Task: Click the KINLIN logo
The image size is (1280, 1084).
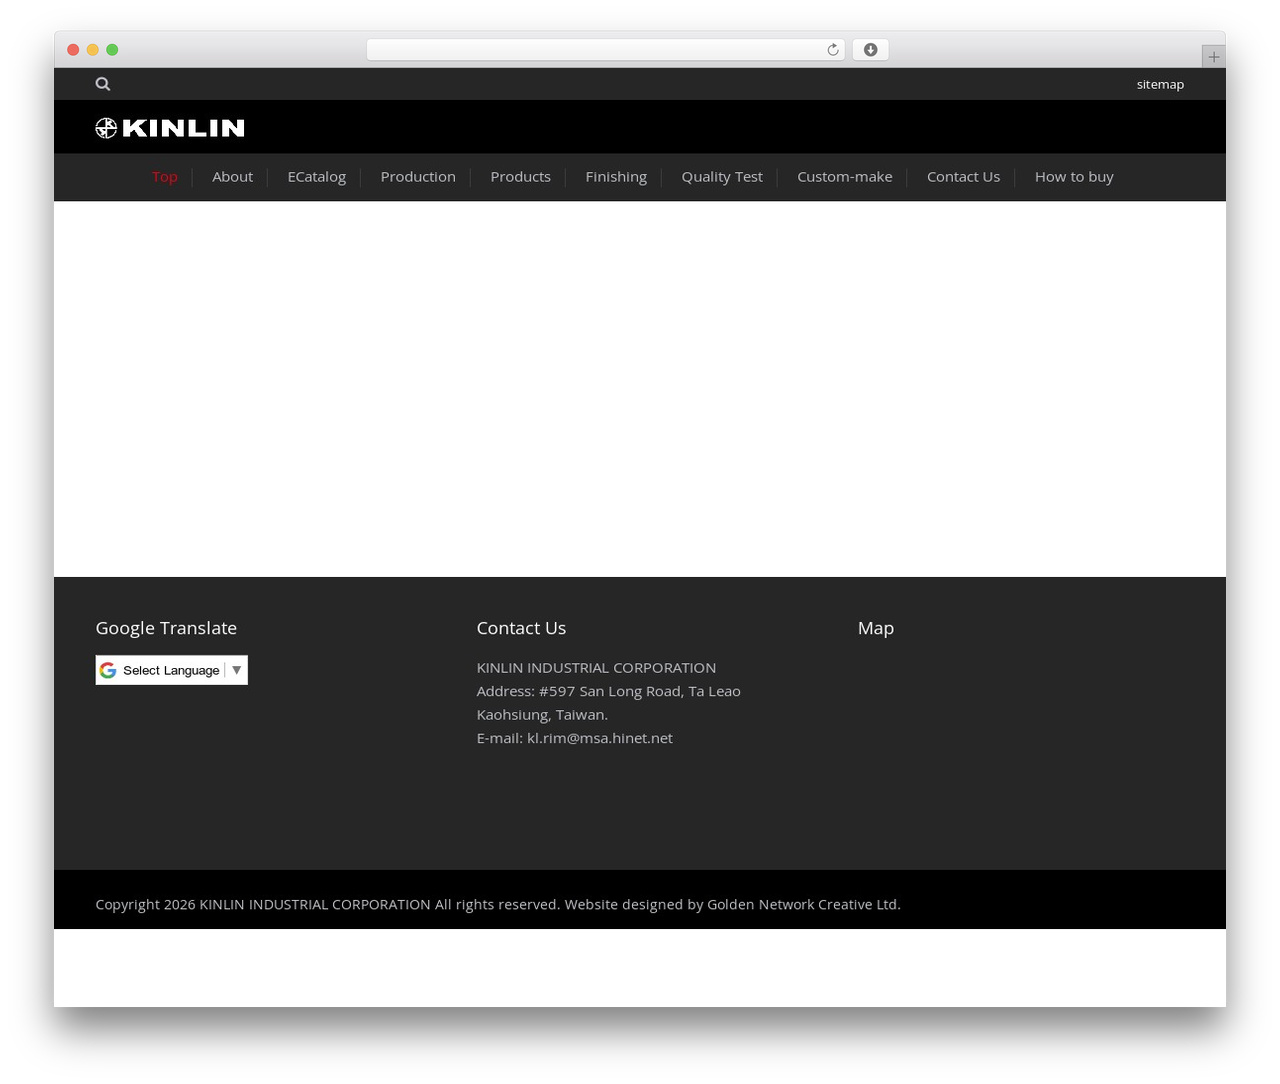Action: pos(170,127)
